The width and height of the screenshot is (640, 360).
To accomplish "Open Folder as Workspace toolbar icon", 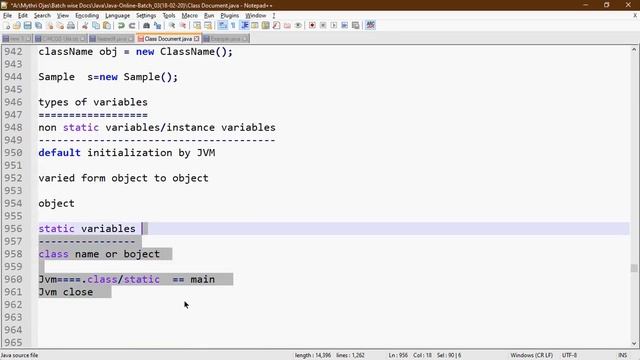I will [287, 25].
